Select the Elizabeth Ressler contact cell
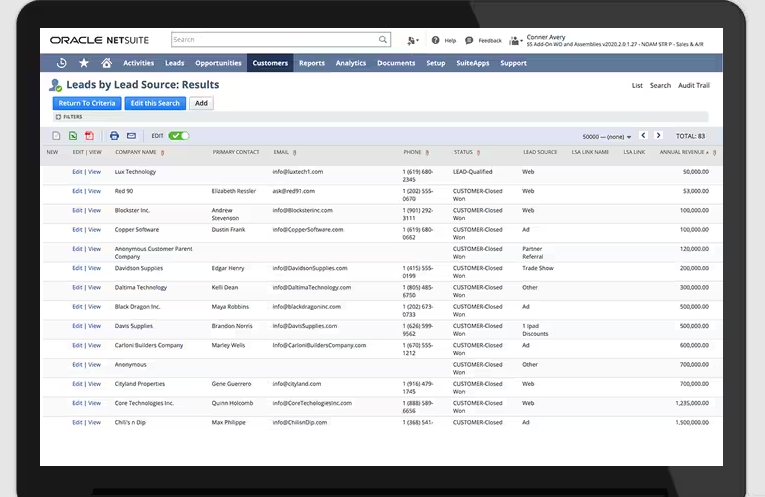 tap(234, 191)
